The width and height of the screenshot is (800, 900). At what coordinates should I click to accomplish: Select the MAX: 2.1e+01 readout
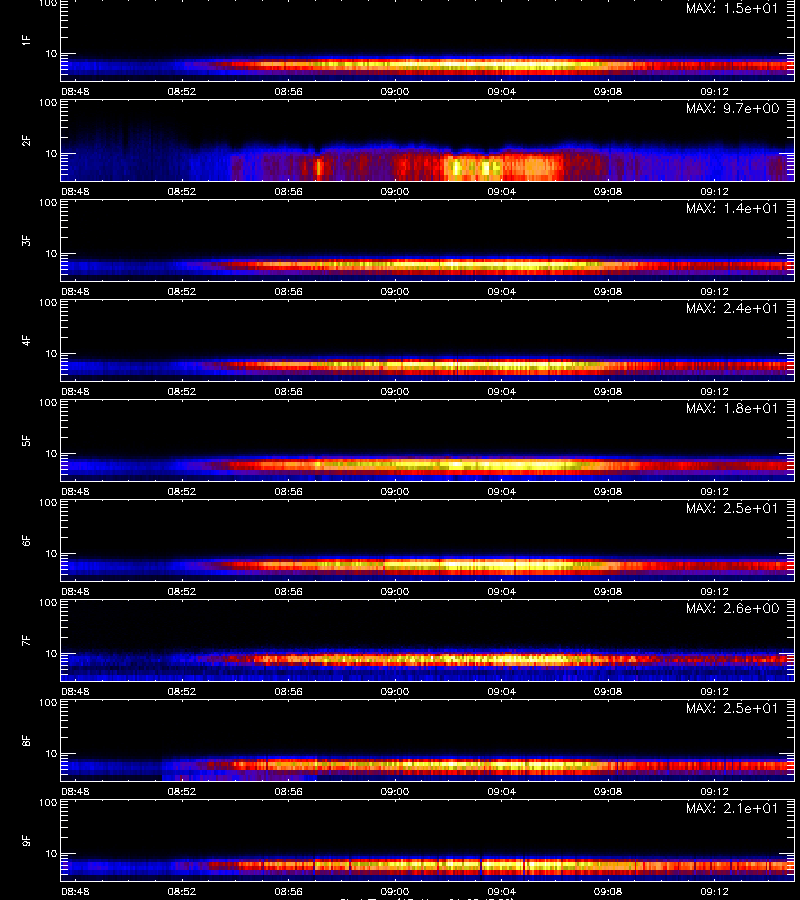[x=732, y=808]
